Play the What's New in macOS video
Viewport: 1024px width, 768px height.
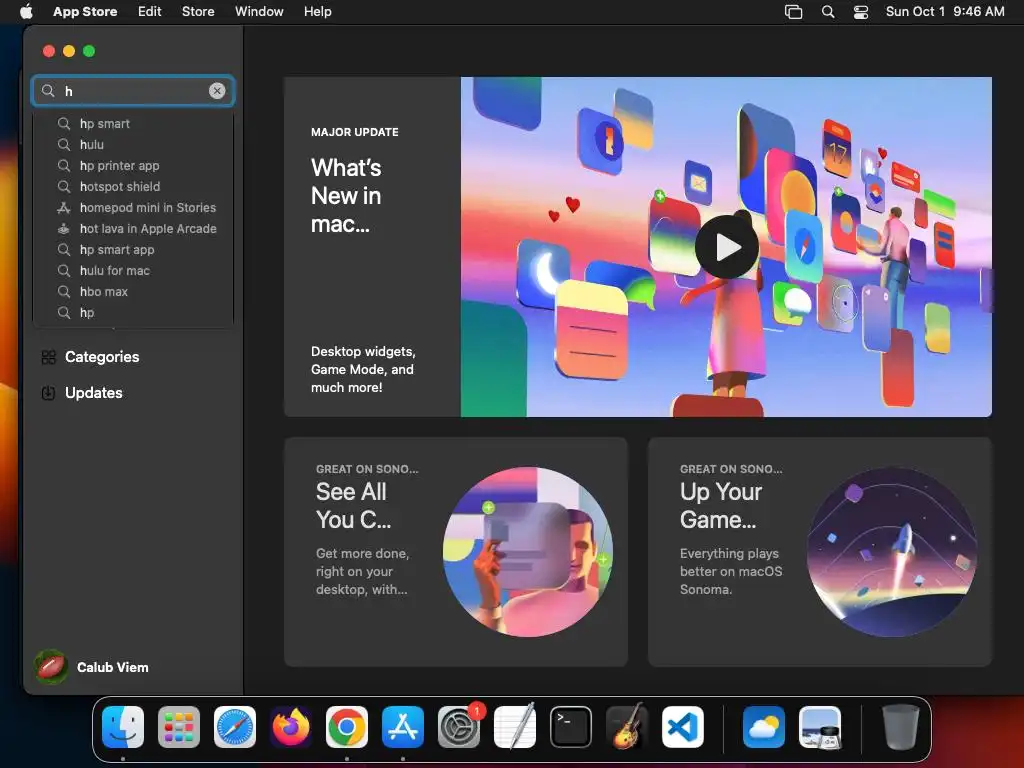click(x=726, y=247)
